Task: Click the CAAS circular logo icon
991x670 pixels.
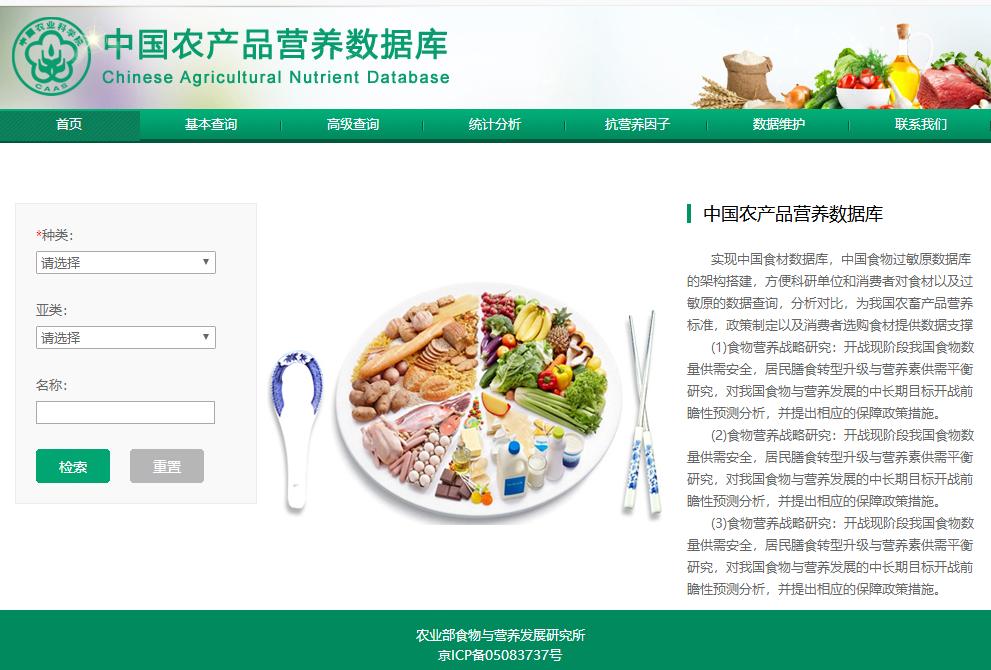Action: pos(51,56)
